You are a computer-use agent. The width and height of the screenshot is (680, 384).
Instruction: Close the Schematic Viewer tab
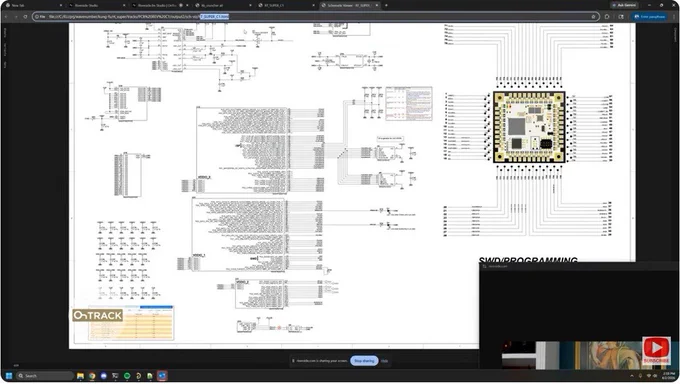[377, 5]
